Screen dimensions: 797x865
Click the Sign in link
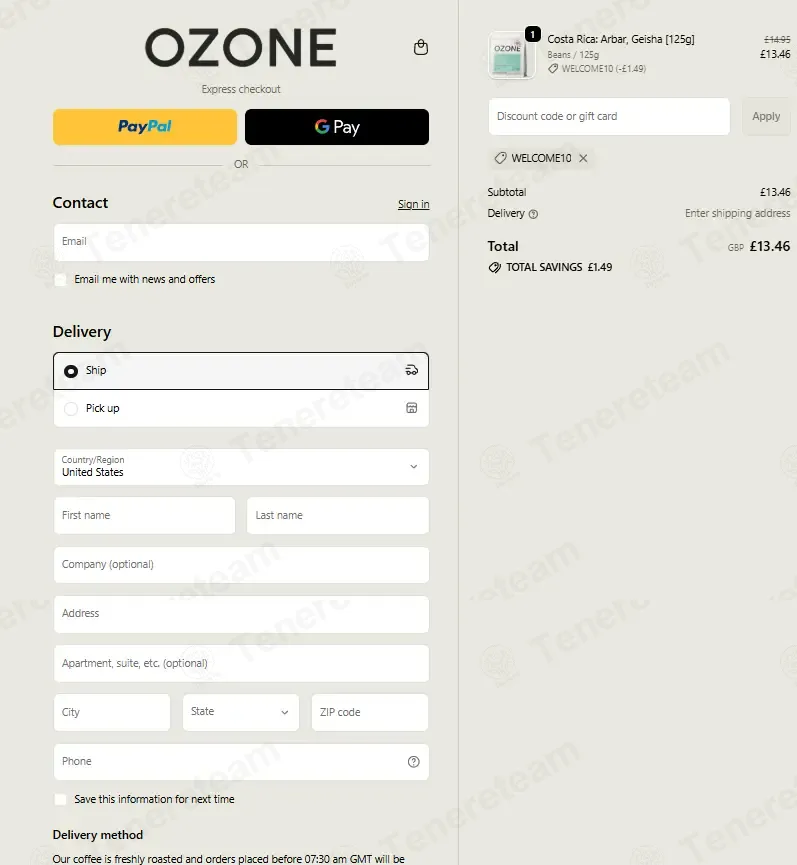pos(414,204)
